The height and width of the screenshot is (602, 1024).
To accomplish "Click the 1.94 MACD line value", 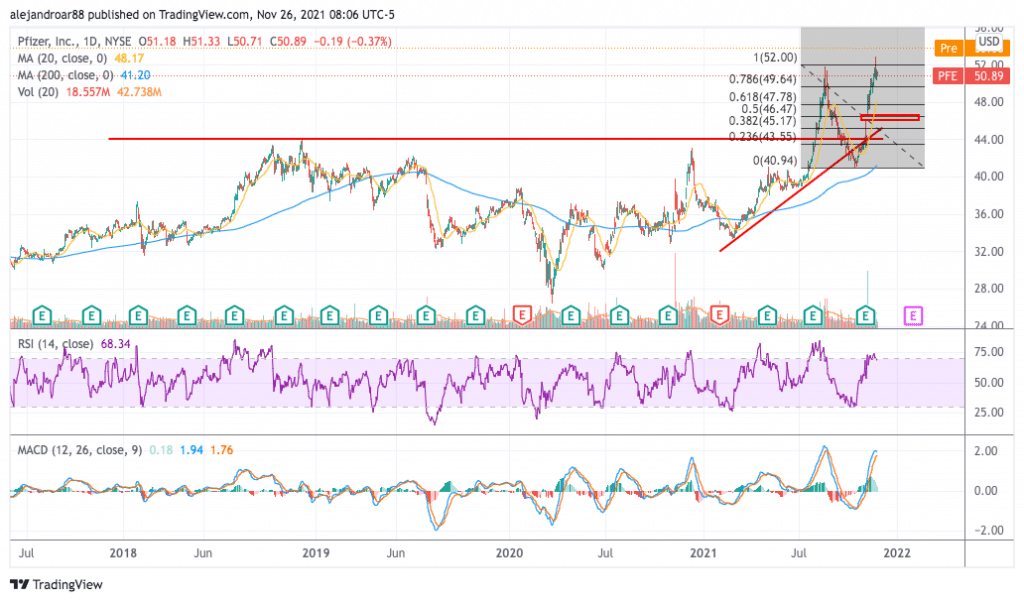I will pos(191,450).
